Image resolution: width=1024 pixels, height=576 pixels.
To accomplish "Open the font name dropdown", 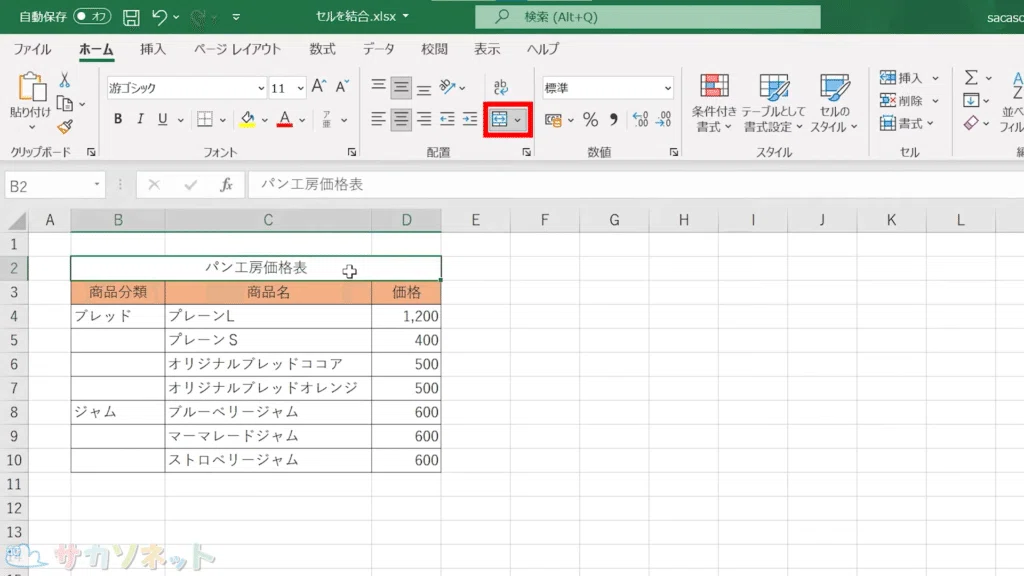I will (261, 88).
